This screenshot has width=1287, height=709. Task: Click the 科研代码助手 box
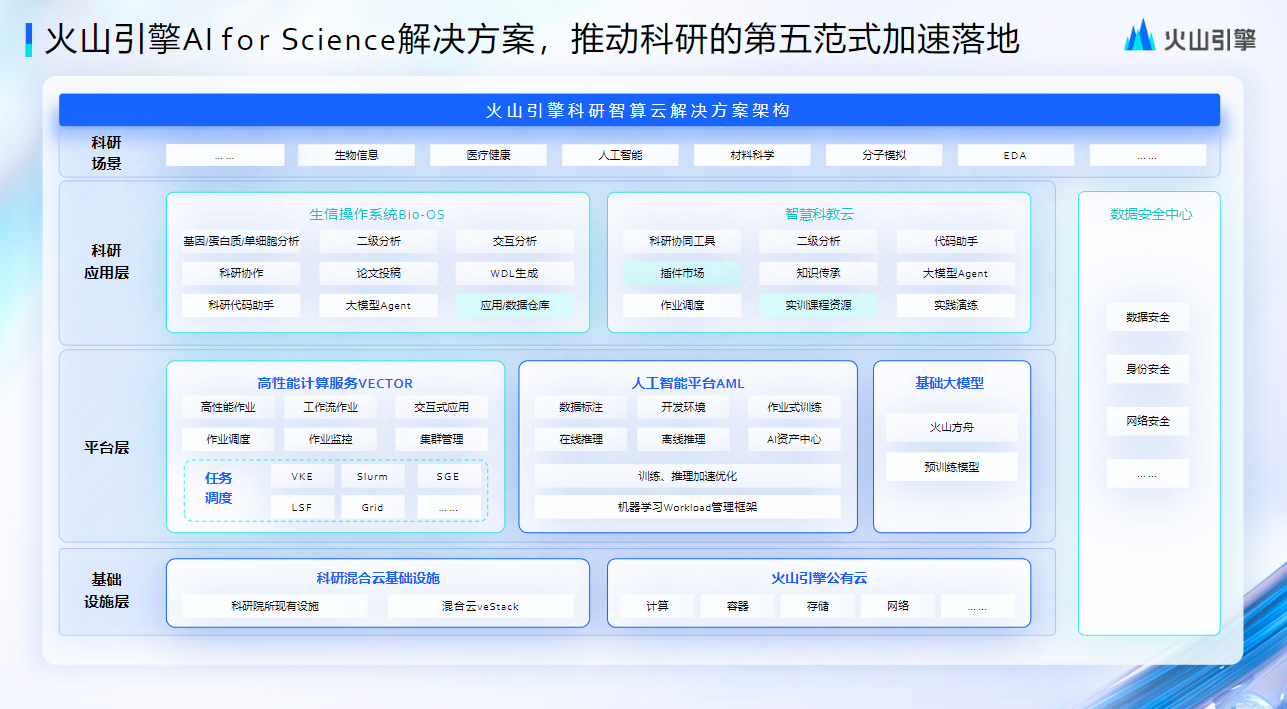pyautogui.click(x=241, y=305)
